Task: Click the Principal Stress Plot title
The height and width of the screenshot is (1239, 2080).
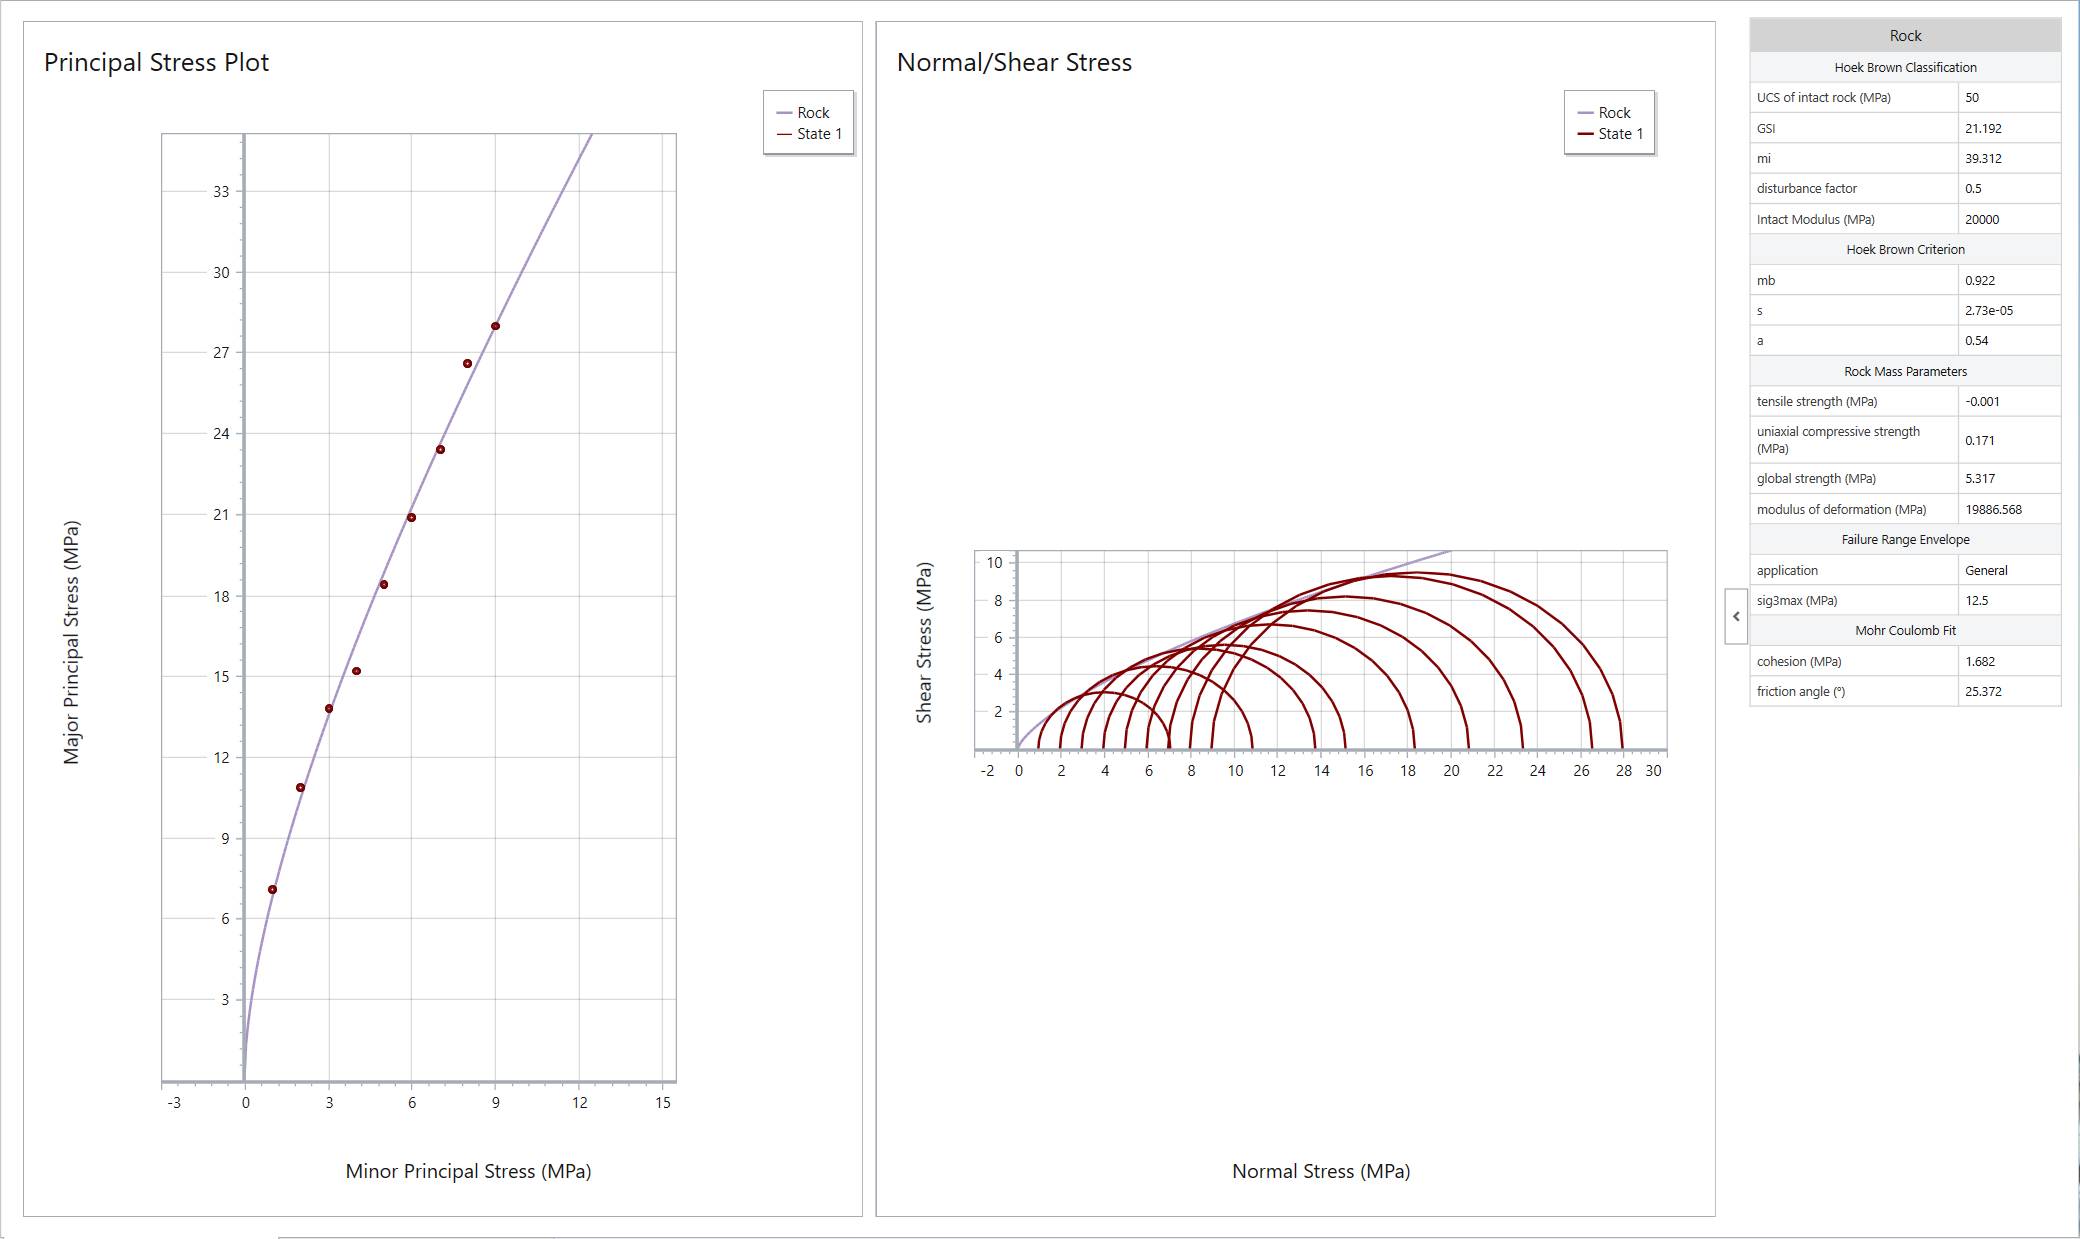Action: click(156, 61)
